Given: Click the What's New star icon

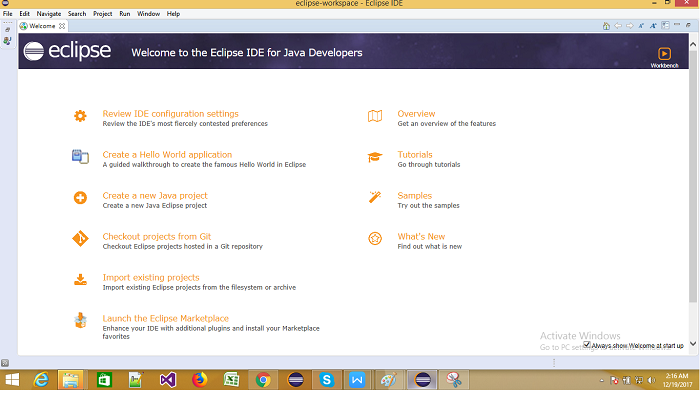Looking at the screenshot, I should (375, 238).
